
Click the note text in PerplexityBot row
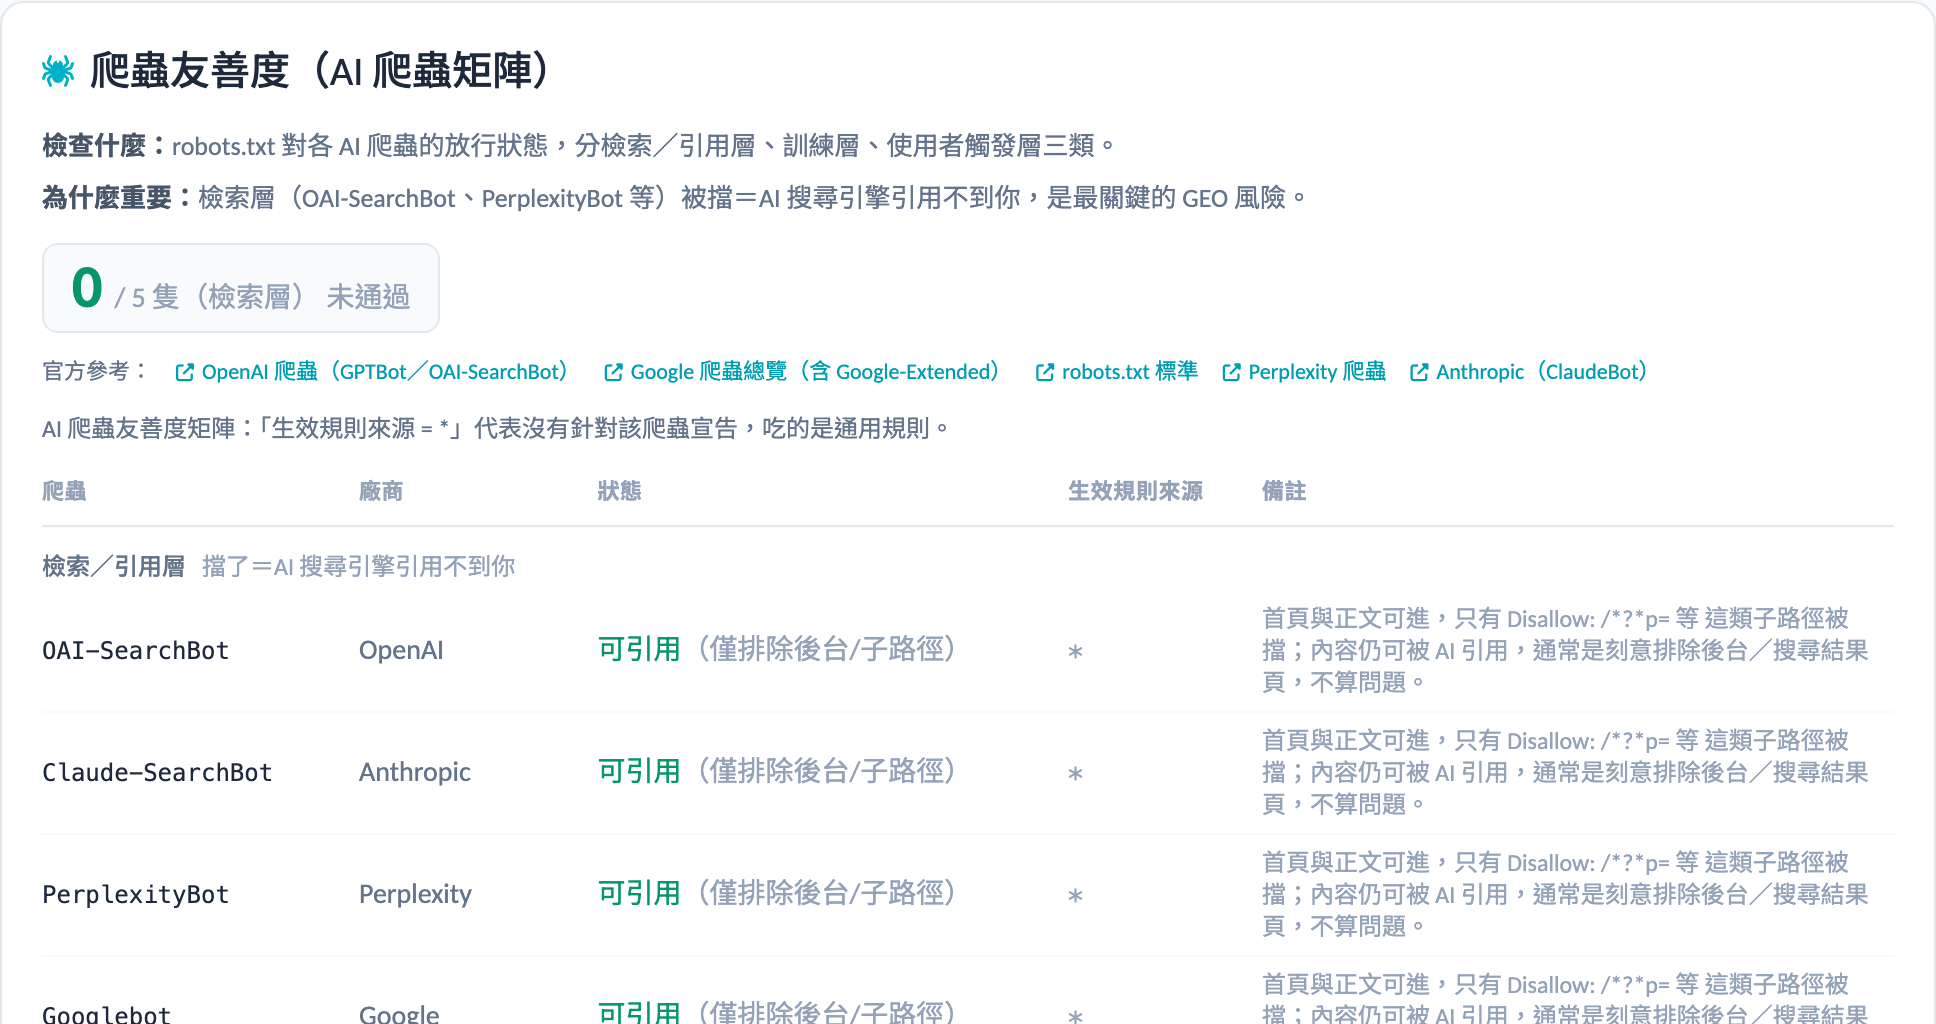coord(1565,895)
